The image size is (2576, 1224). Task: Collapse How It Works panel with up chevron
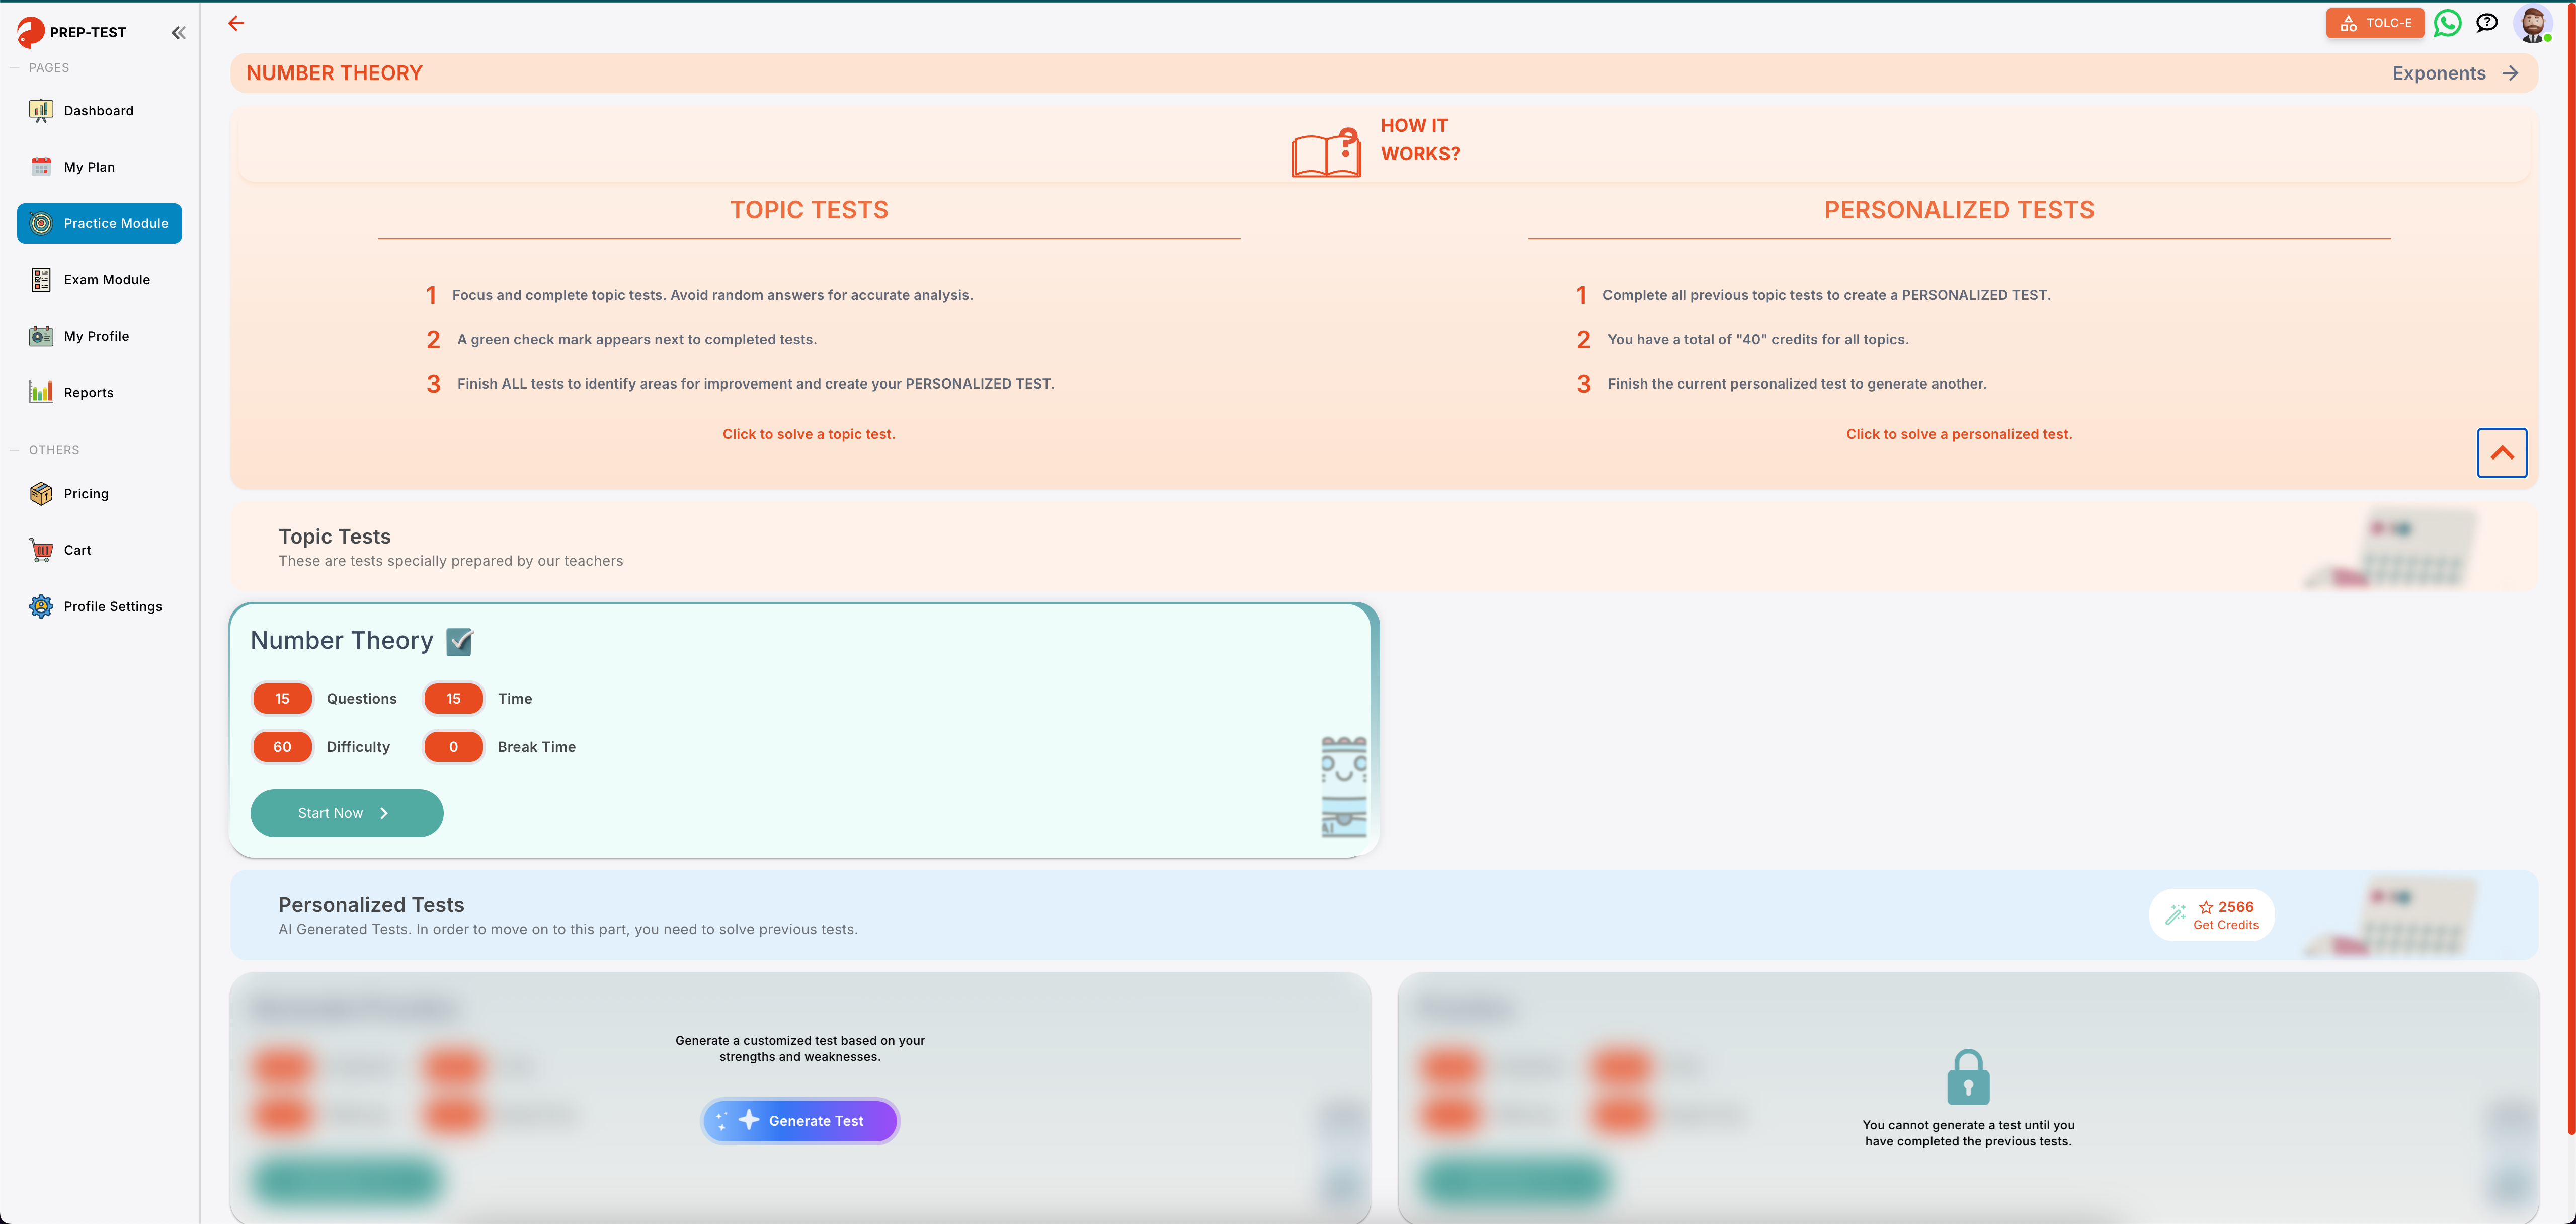click(x=2501, y=453)
